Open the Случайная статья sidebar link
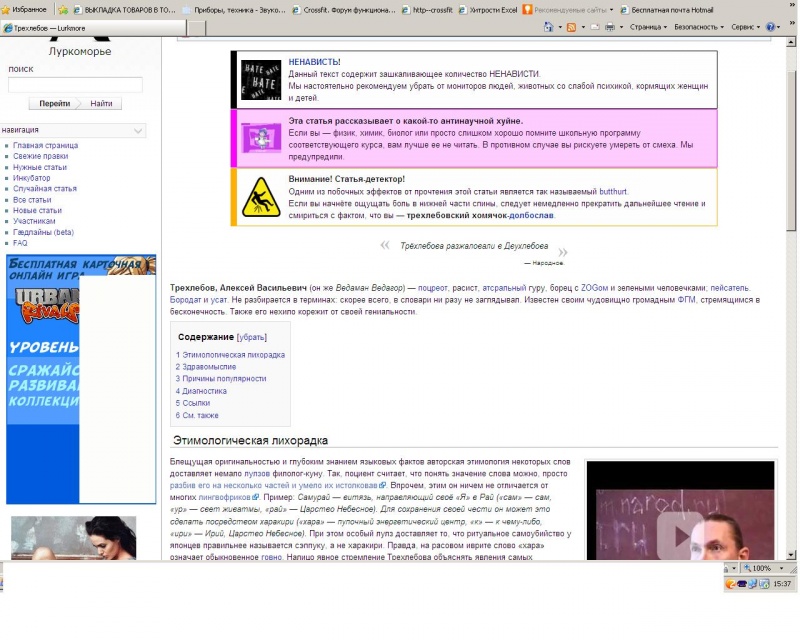 tap(44, 189)
